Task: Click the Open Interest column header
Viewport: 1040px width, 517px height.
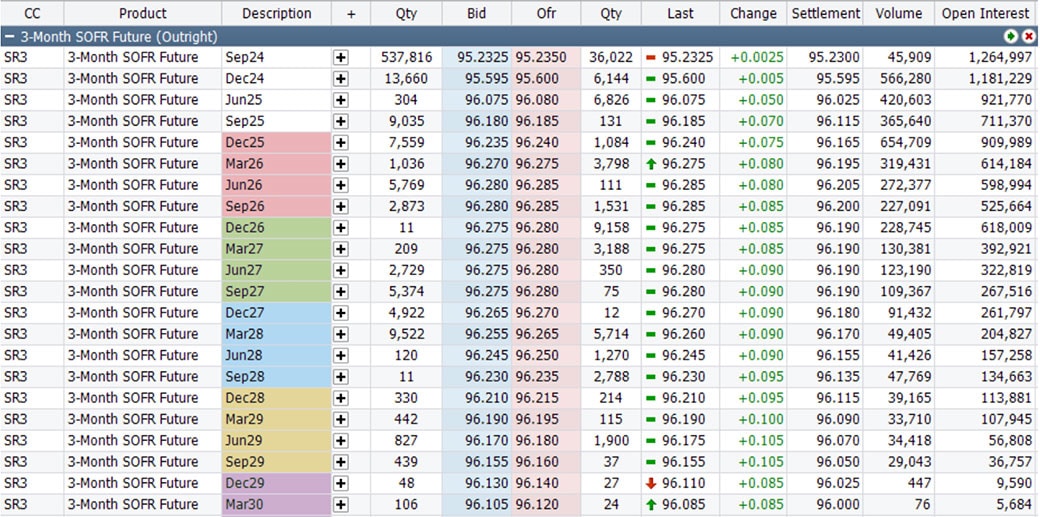Action: pyautogui.click(x=985, y=14)
